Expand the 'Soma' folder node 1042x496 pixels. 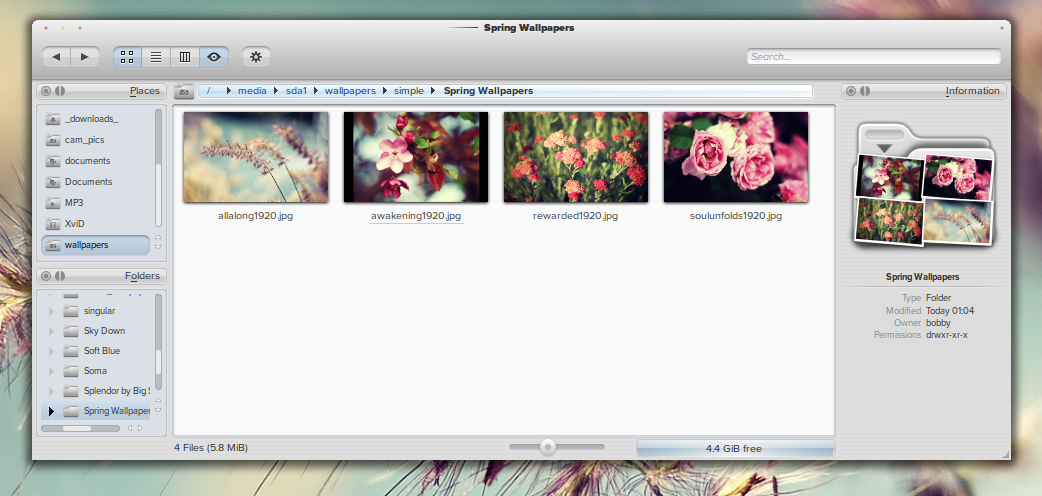pos(51,370)
